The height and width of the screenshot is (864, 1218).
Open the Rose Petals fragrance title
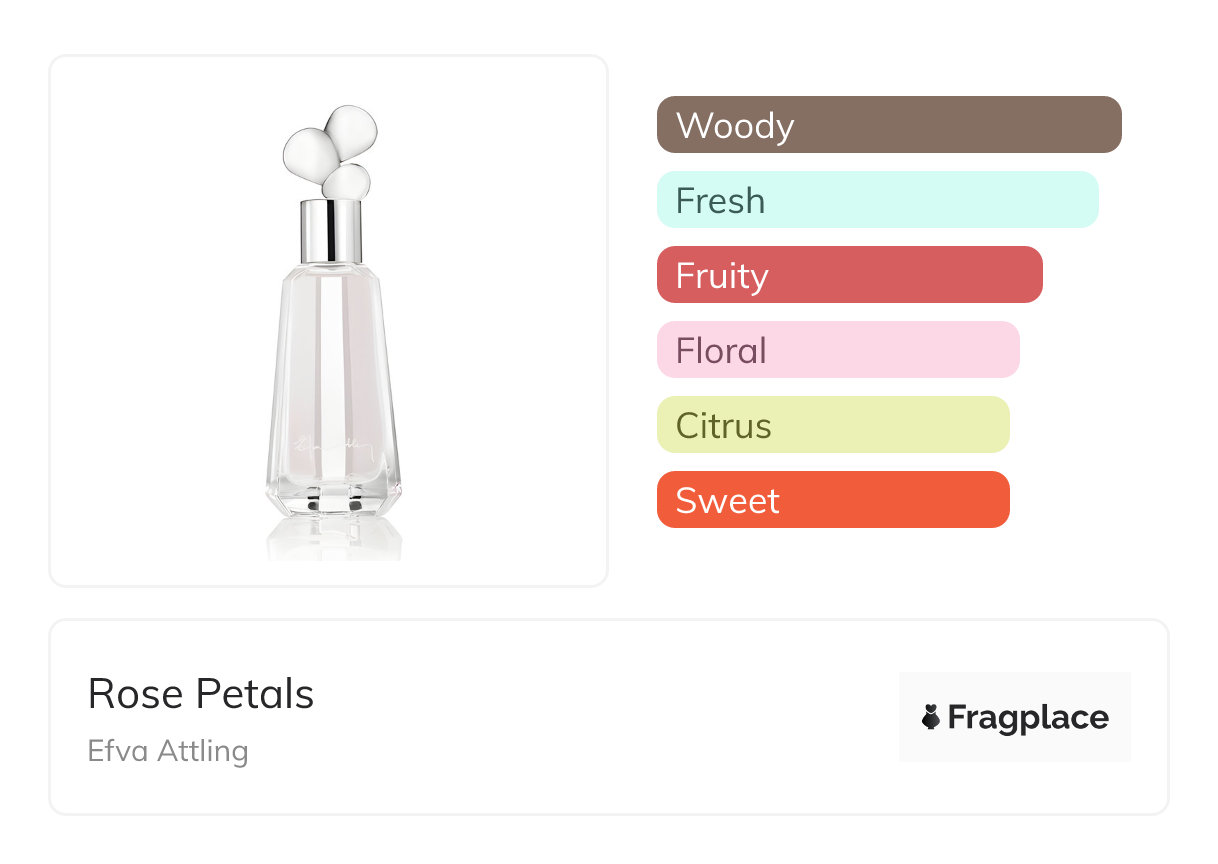(201, 694)
